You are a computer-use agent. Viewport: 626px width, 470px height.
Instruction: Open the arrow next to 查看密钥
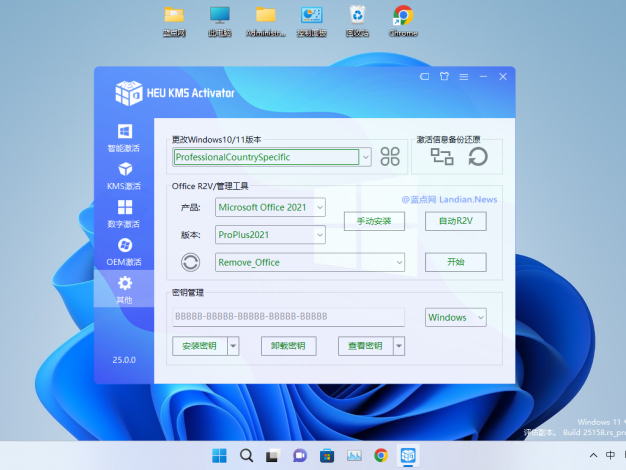[399, 346]
